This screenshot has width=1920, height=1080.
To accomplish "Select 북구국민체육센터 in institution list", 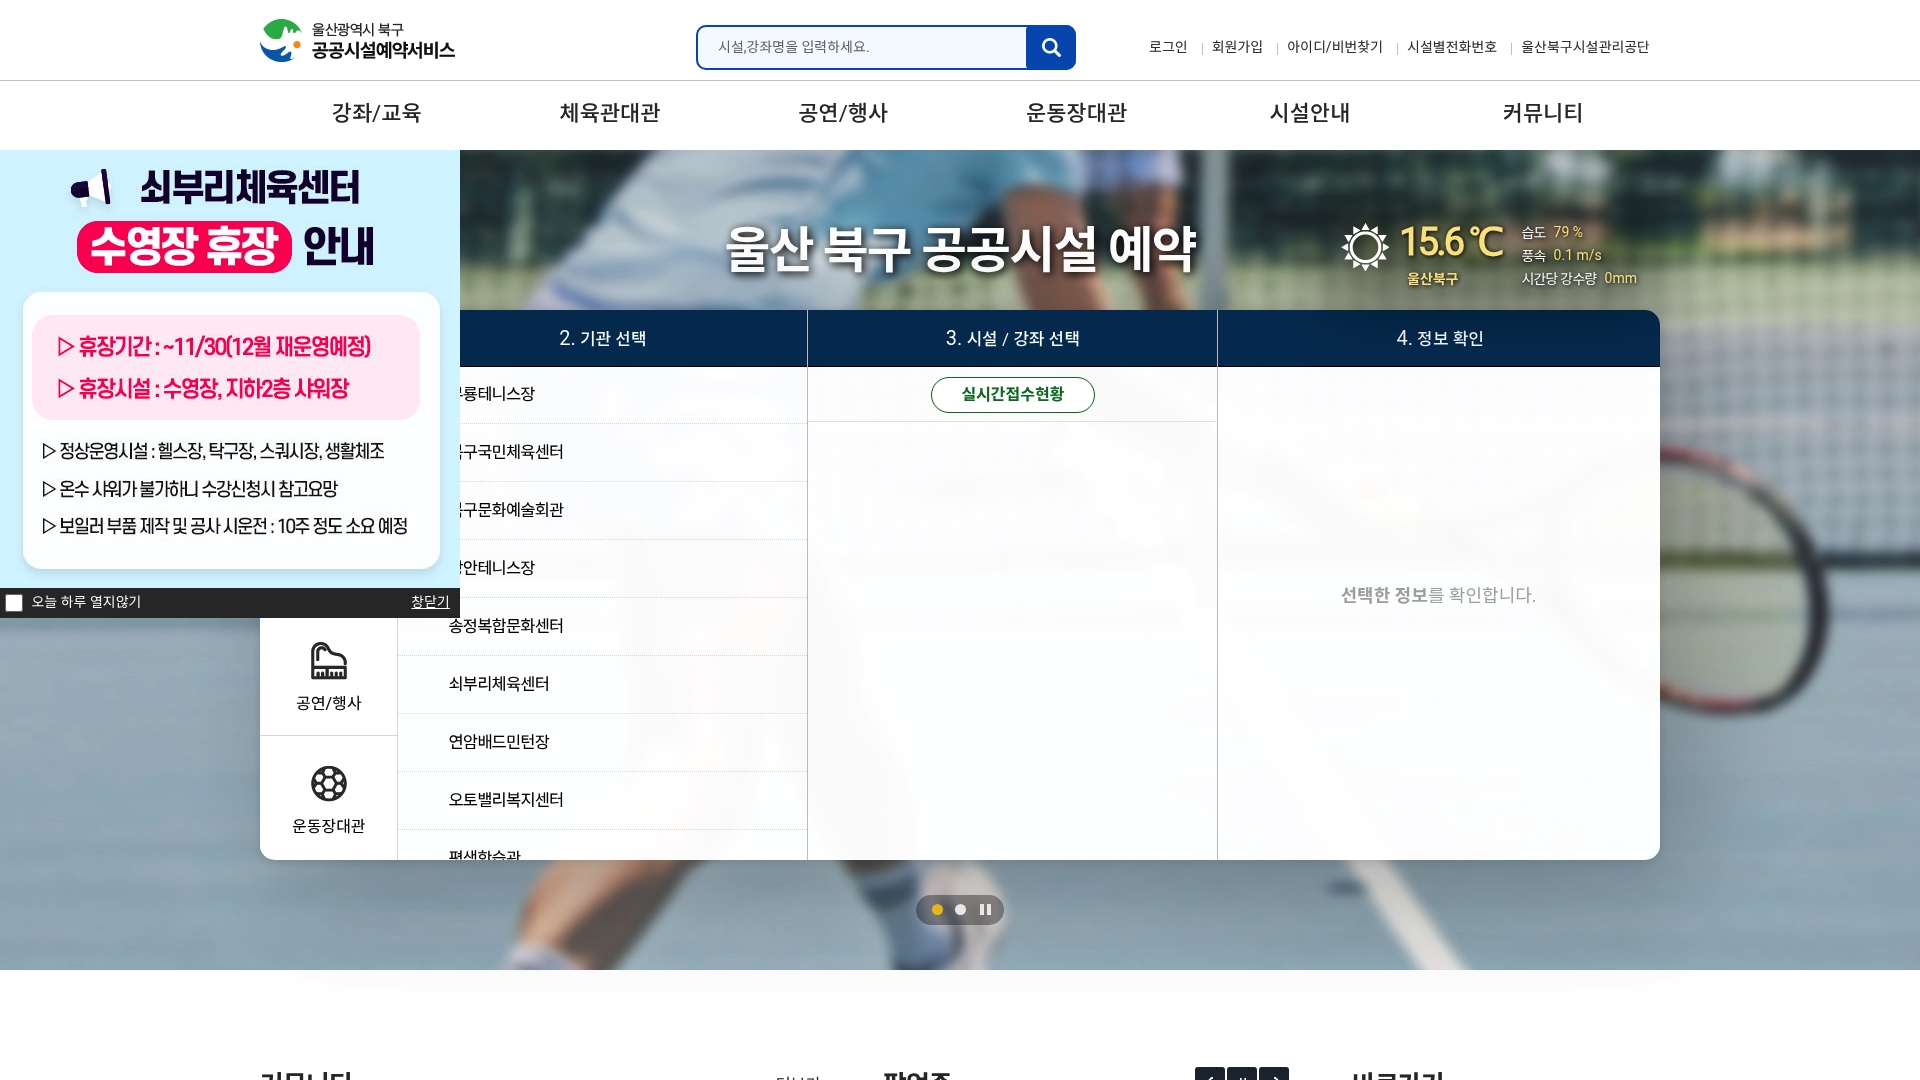I will (633, 453).
